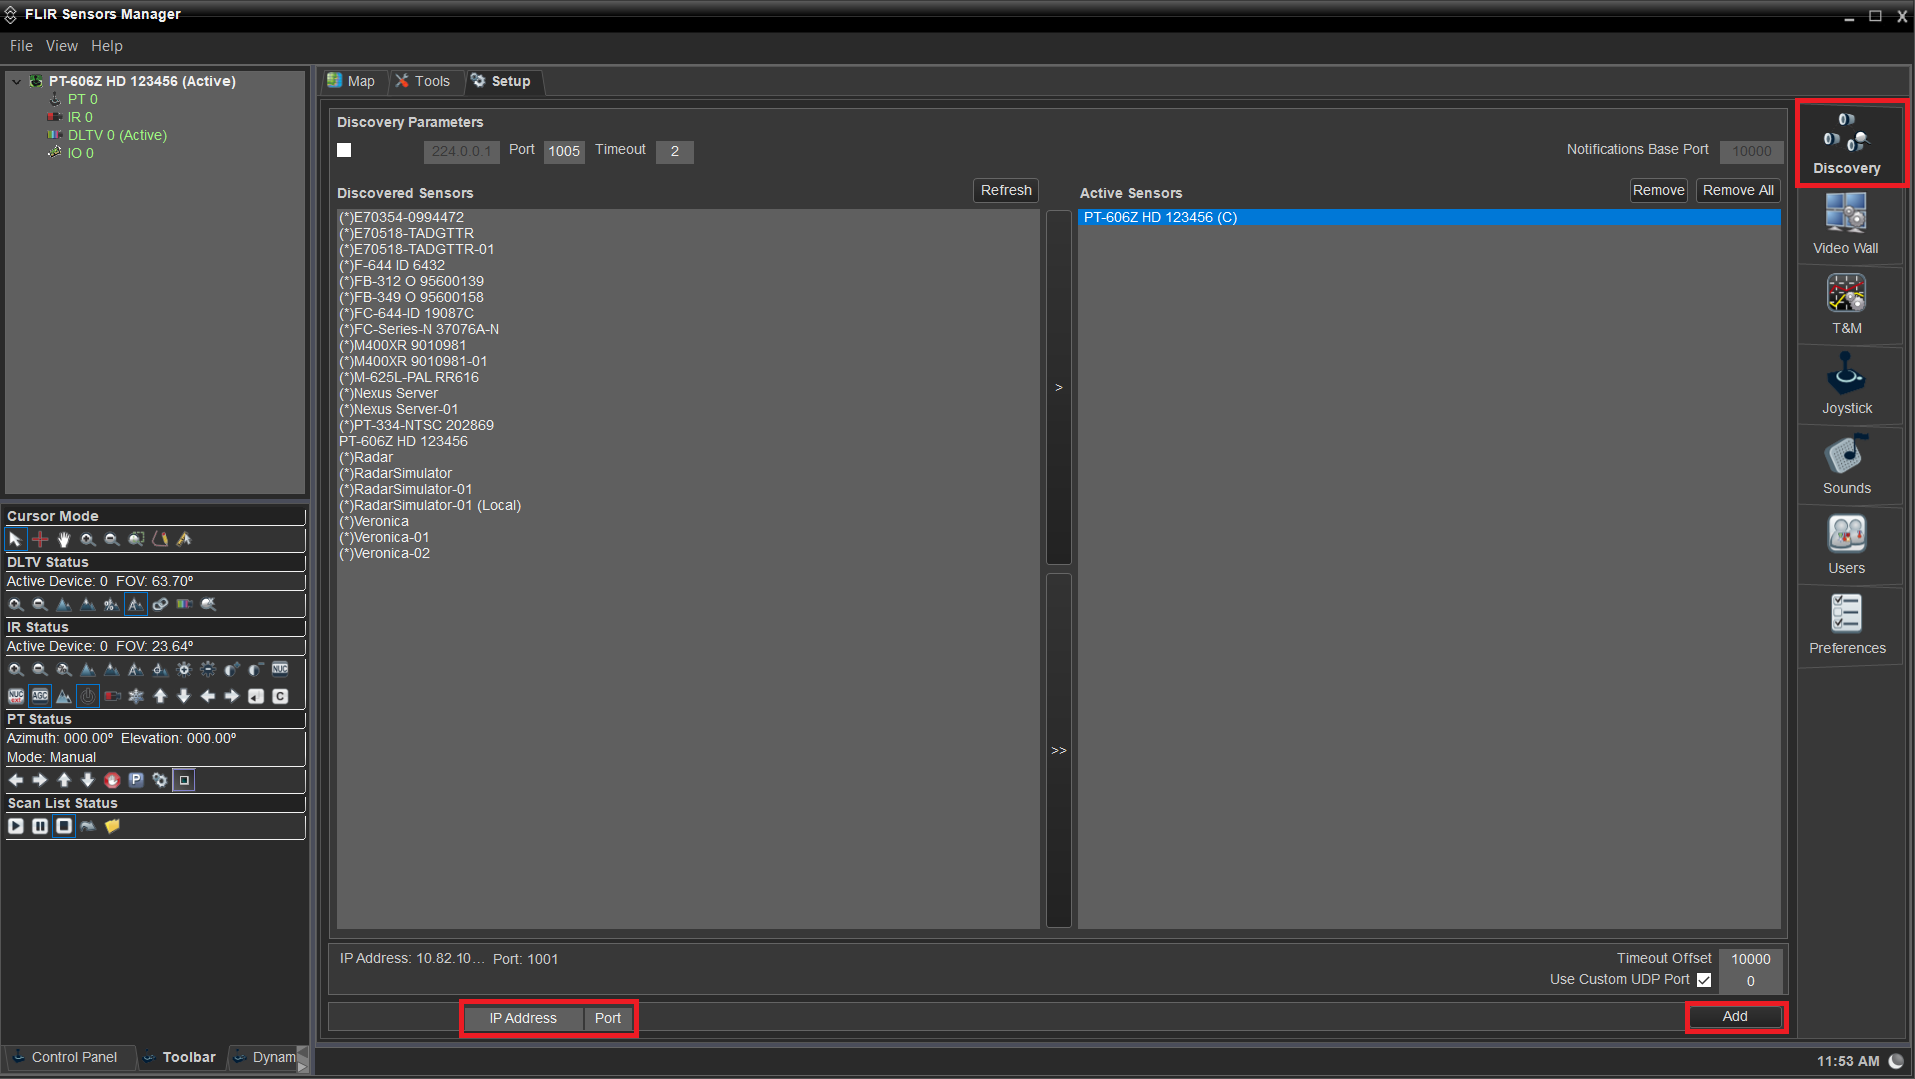Open the Users setup panel
Image resolution: width=1915 pixels, height=1079 pixels.
point(1846,545)
